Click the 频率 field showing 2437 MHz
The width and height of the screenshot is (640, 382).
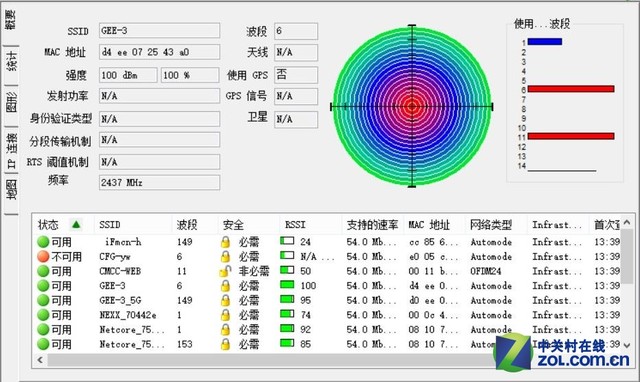(159, 182)
